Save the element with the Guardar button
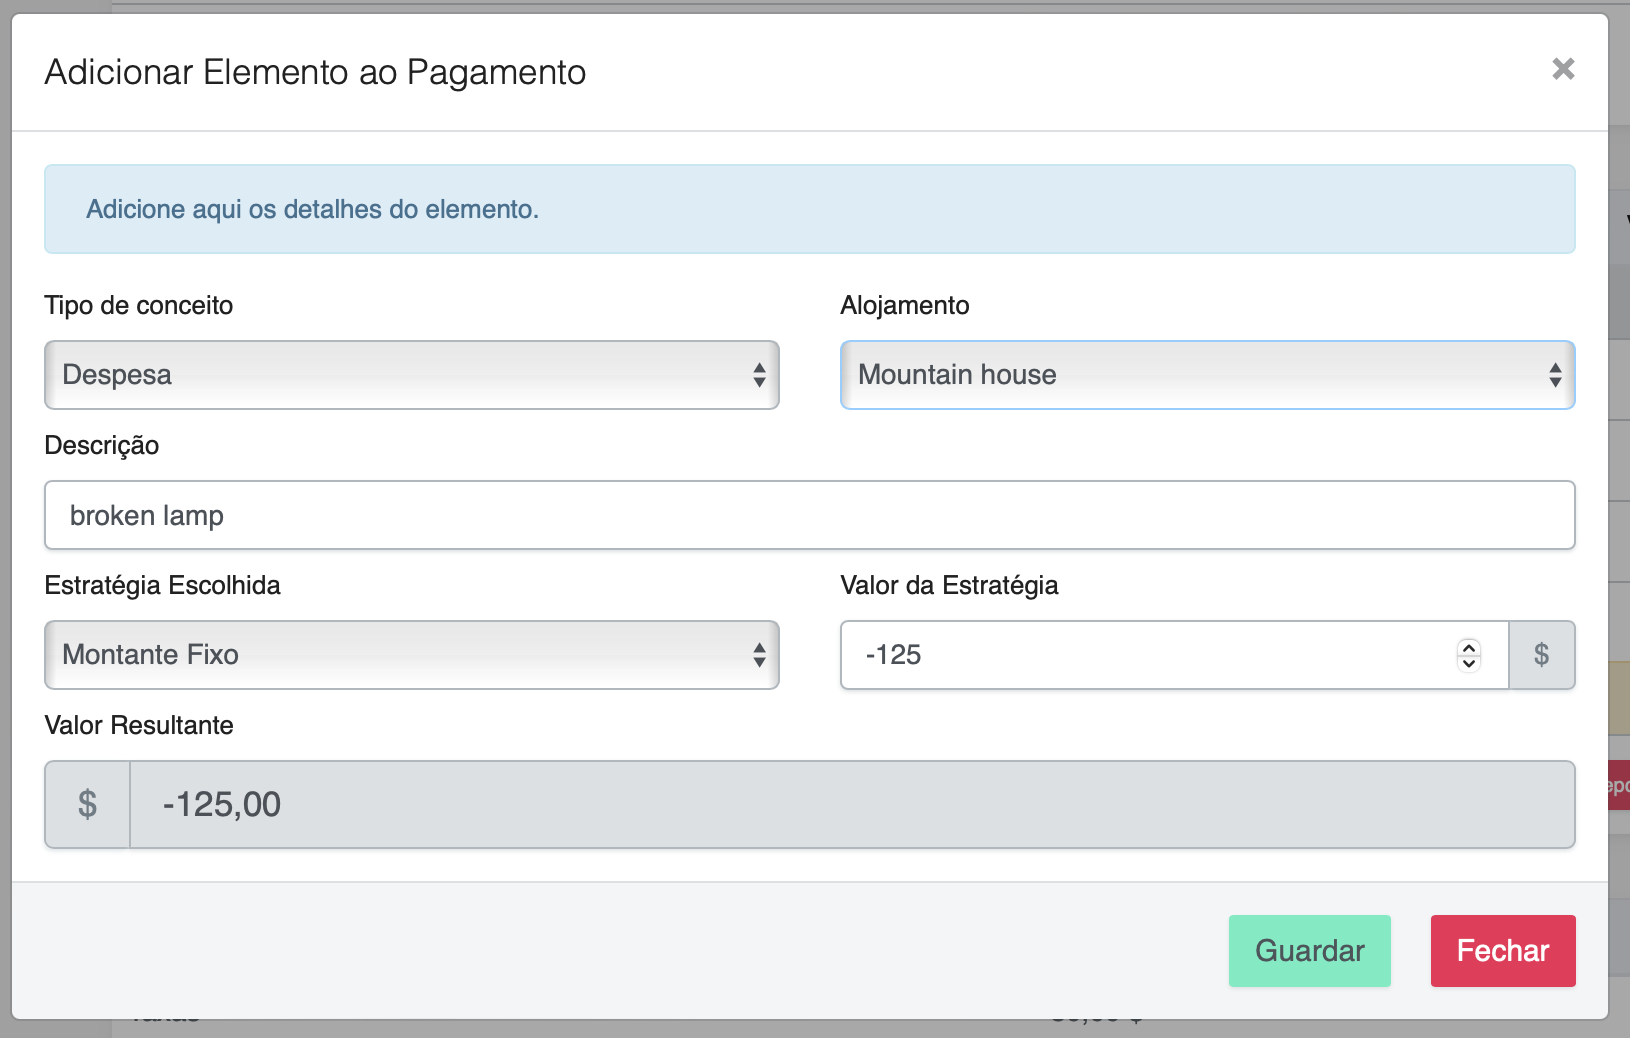This screenshot has height=1038, width=1630. tap(1309, 951)
